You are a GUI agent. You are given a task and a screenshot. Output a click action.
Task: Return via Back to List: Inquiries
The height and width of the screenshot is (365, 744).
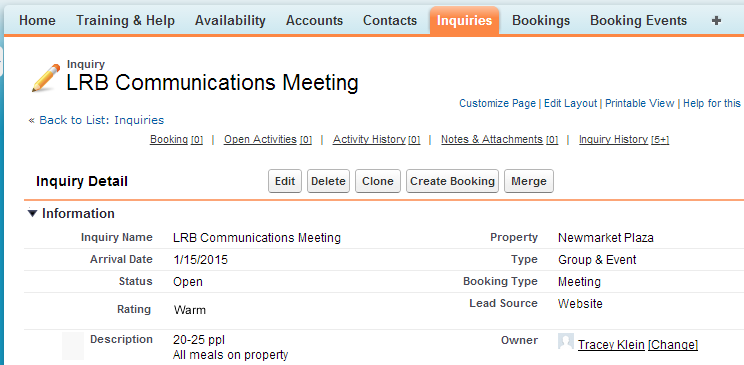[102, 120]
